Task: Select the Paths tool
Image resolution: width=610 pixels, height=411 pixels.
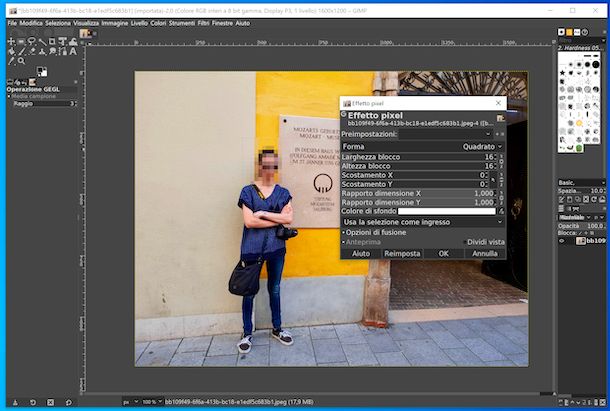Action: (x=62, y=51)
